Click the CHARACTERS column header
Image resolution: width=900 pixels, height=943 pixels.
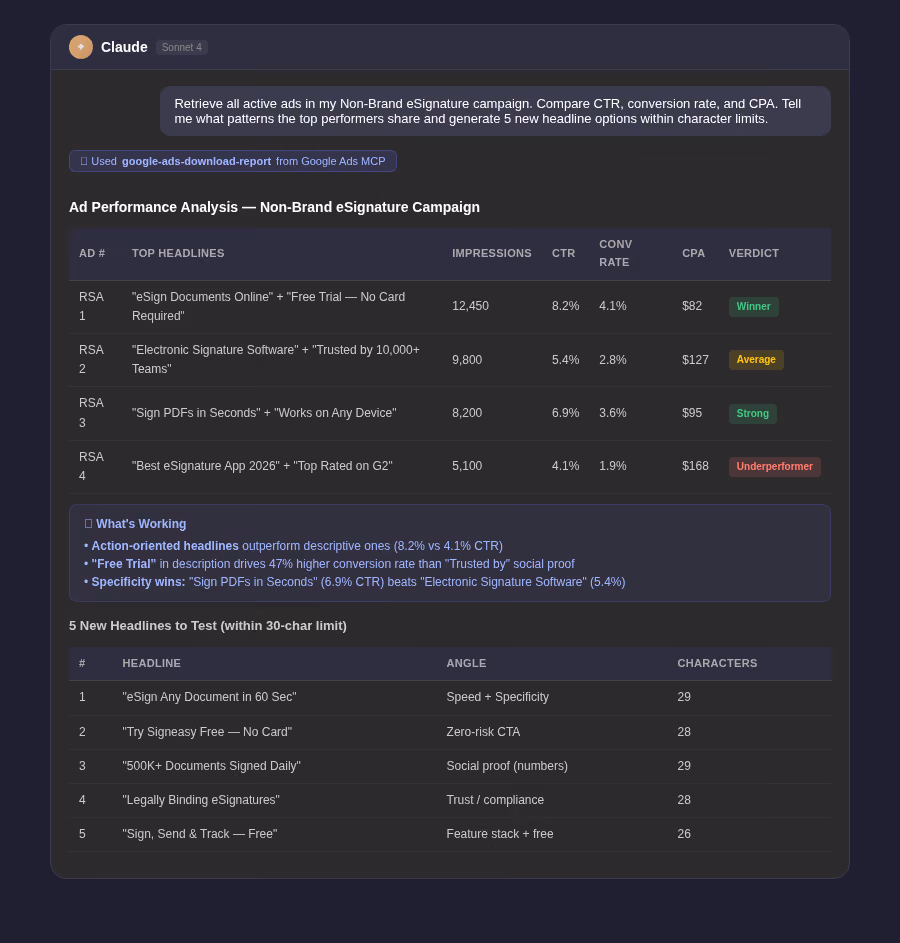(717, 663)
